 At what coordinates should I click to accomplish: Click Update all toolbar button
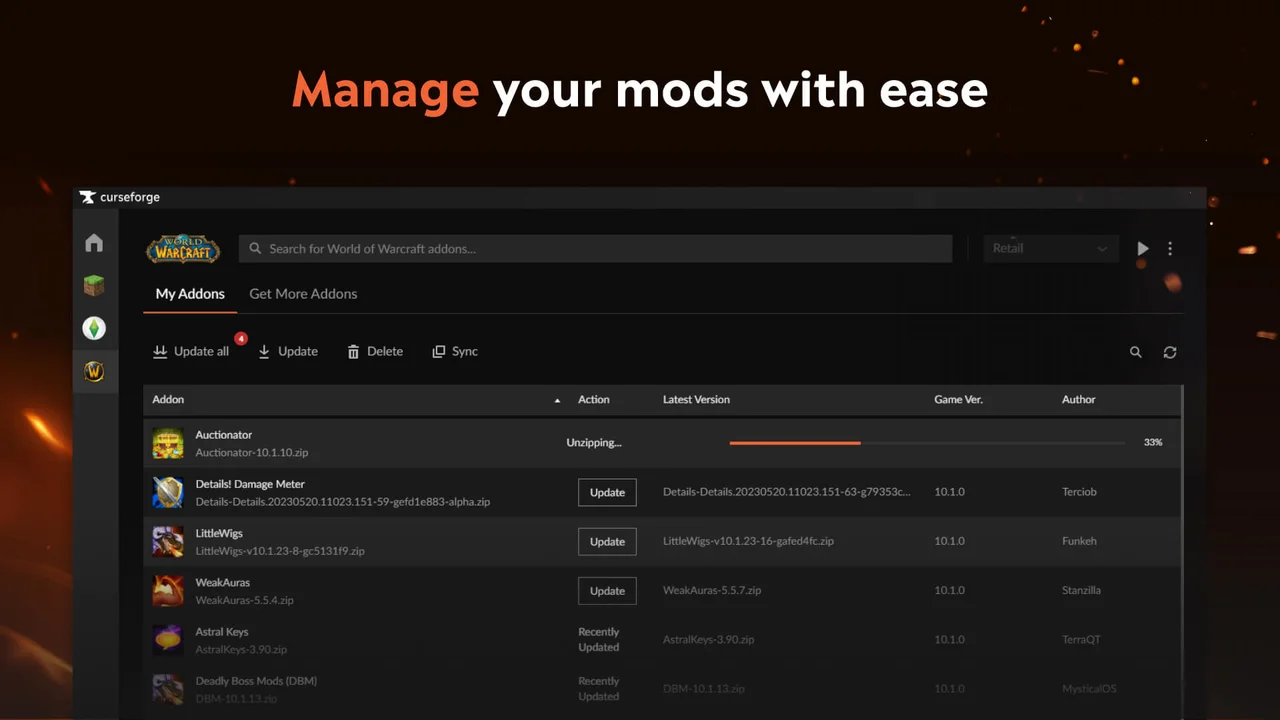click(191, 351)
